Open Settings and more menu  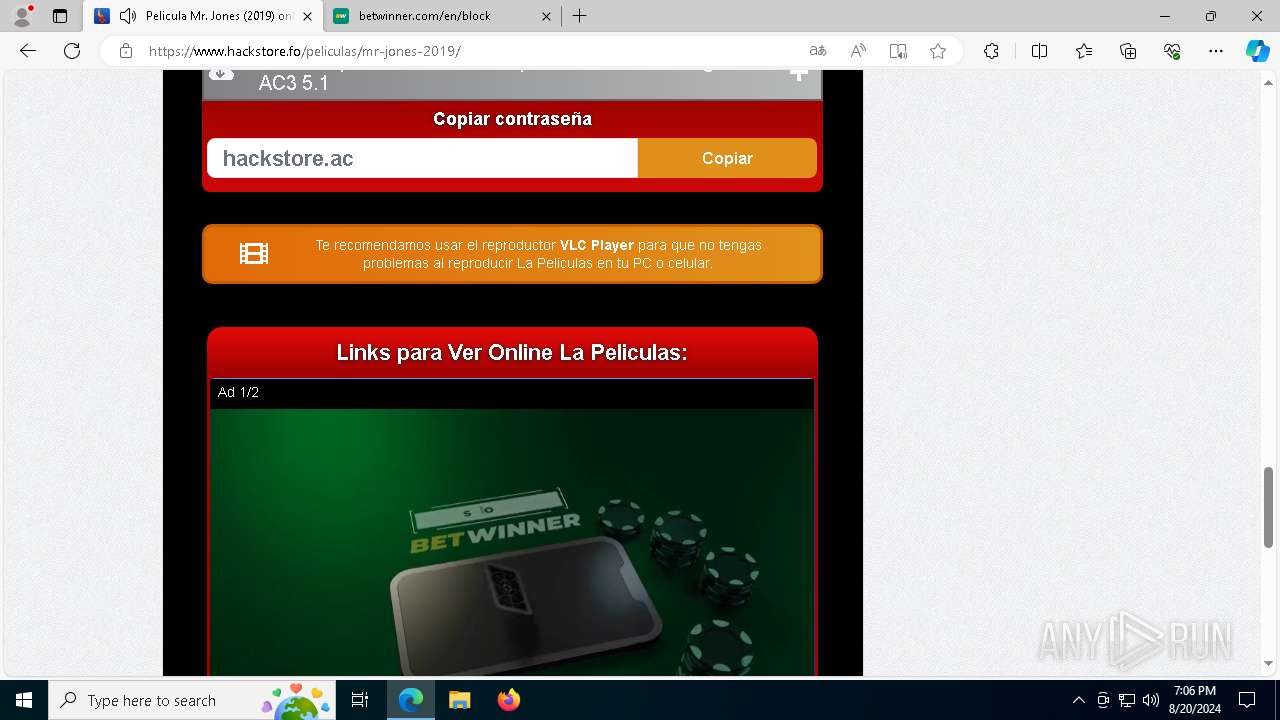[x=1216, y=51]
